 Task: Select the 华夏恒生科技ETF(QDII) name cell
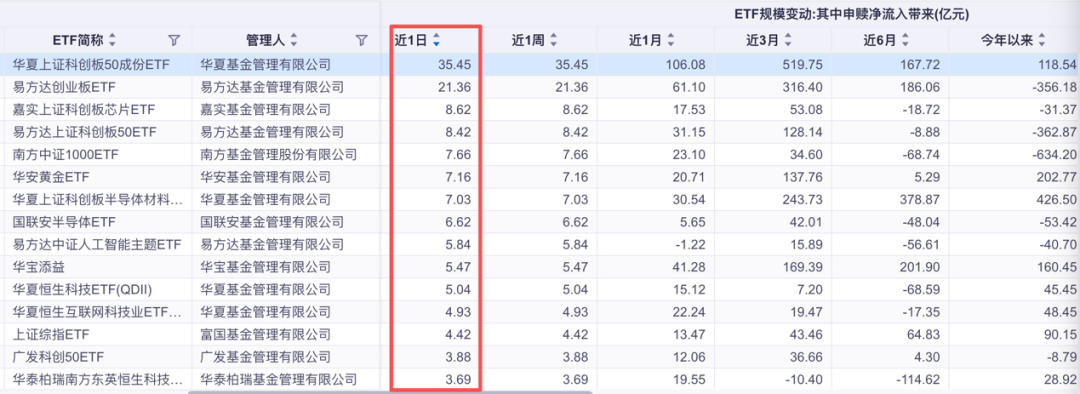[83, 289]
